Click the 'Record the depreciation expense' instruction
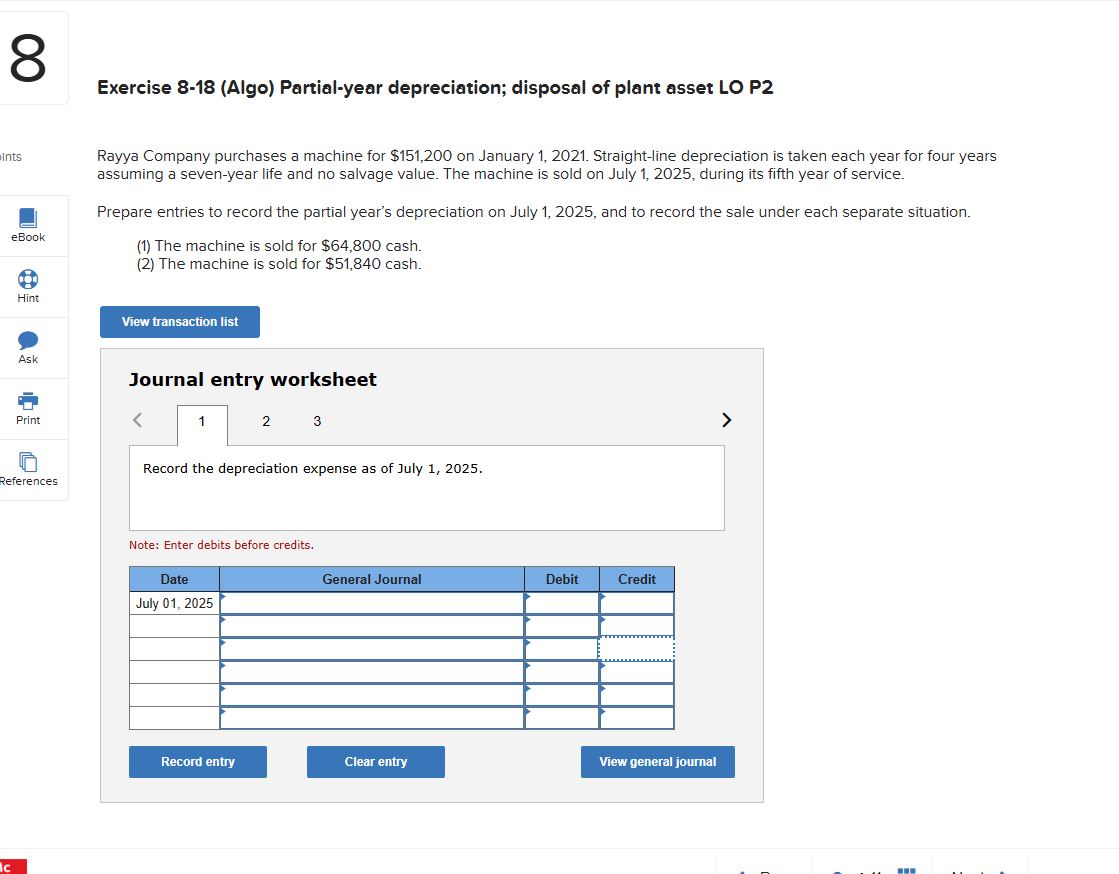Viewport: 1119px width, 874px height. tap(313, 469)
